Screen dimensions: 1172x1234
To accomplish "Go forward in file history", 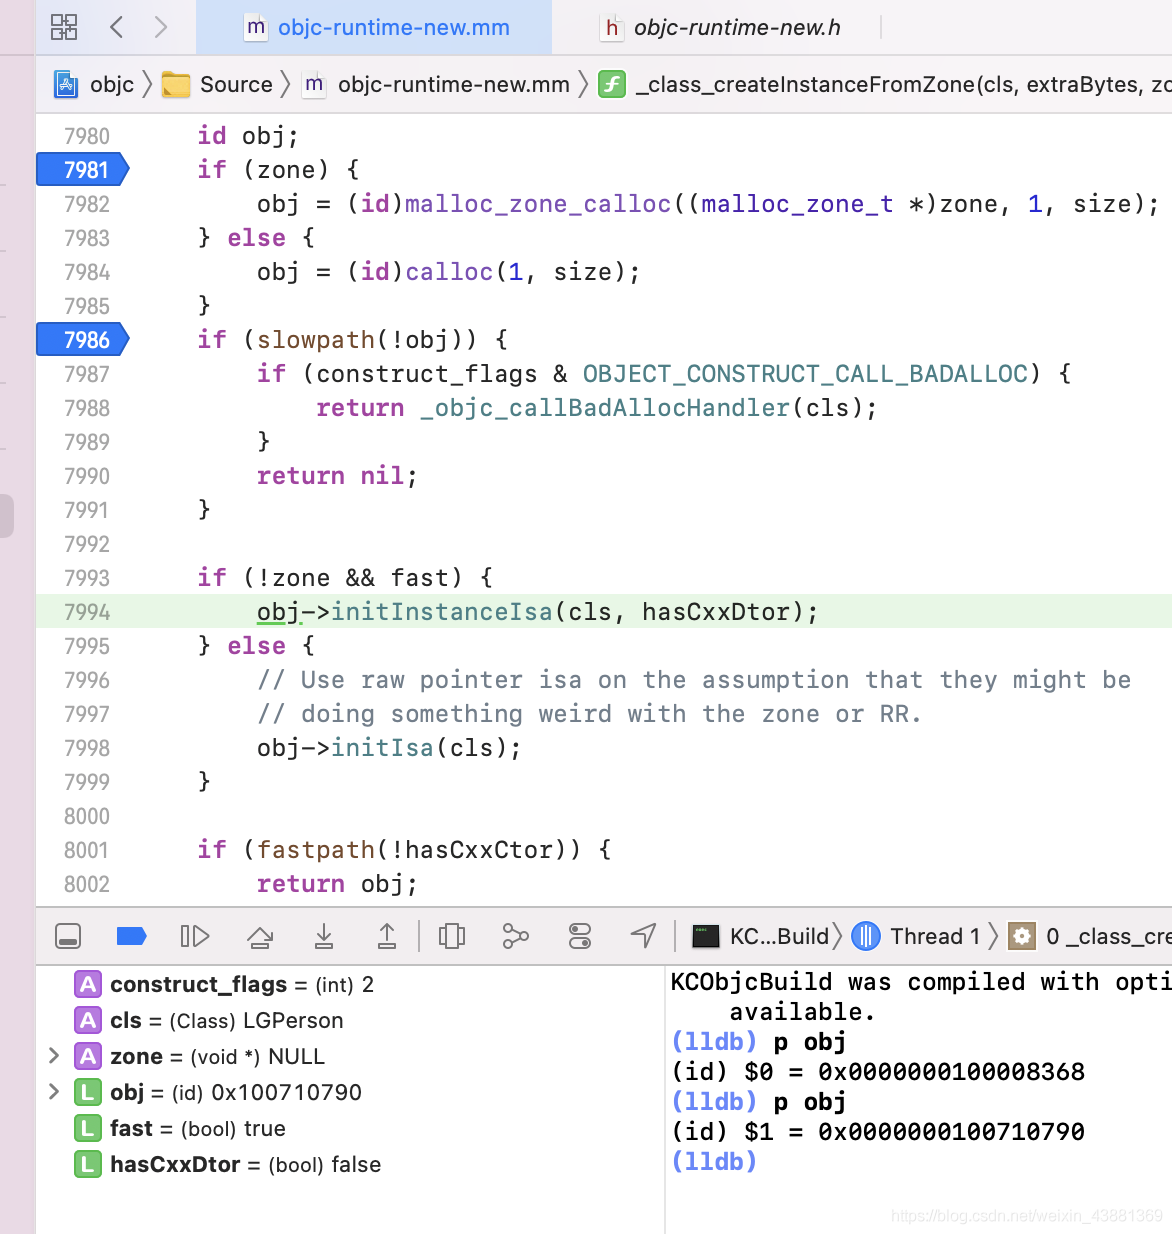I will (160, 27).
